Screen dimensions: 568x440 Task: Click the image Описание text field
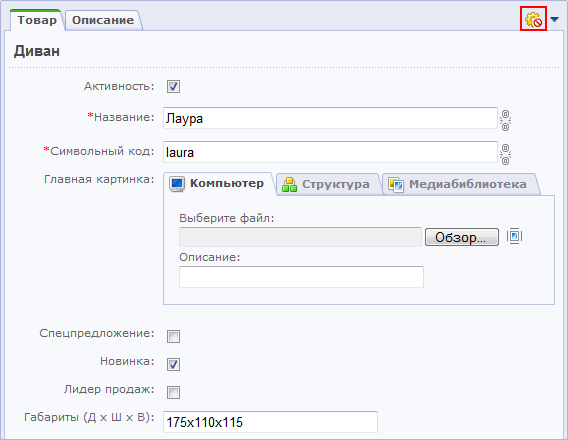click(x=301, y=277)
